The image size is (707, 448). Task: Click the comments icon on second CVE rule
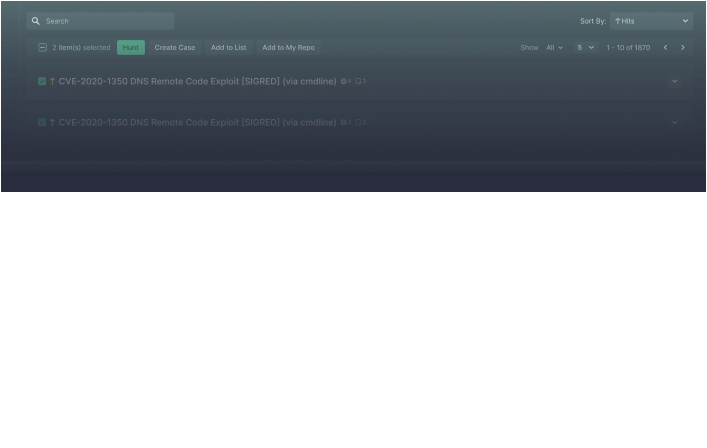pos(359,122)
